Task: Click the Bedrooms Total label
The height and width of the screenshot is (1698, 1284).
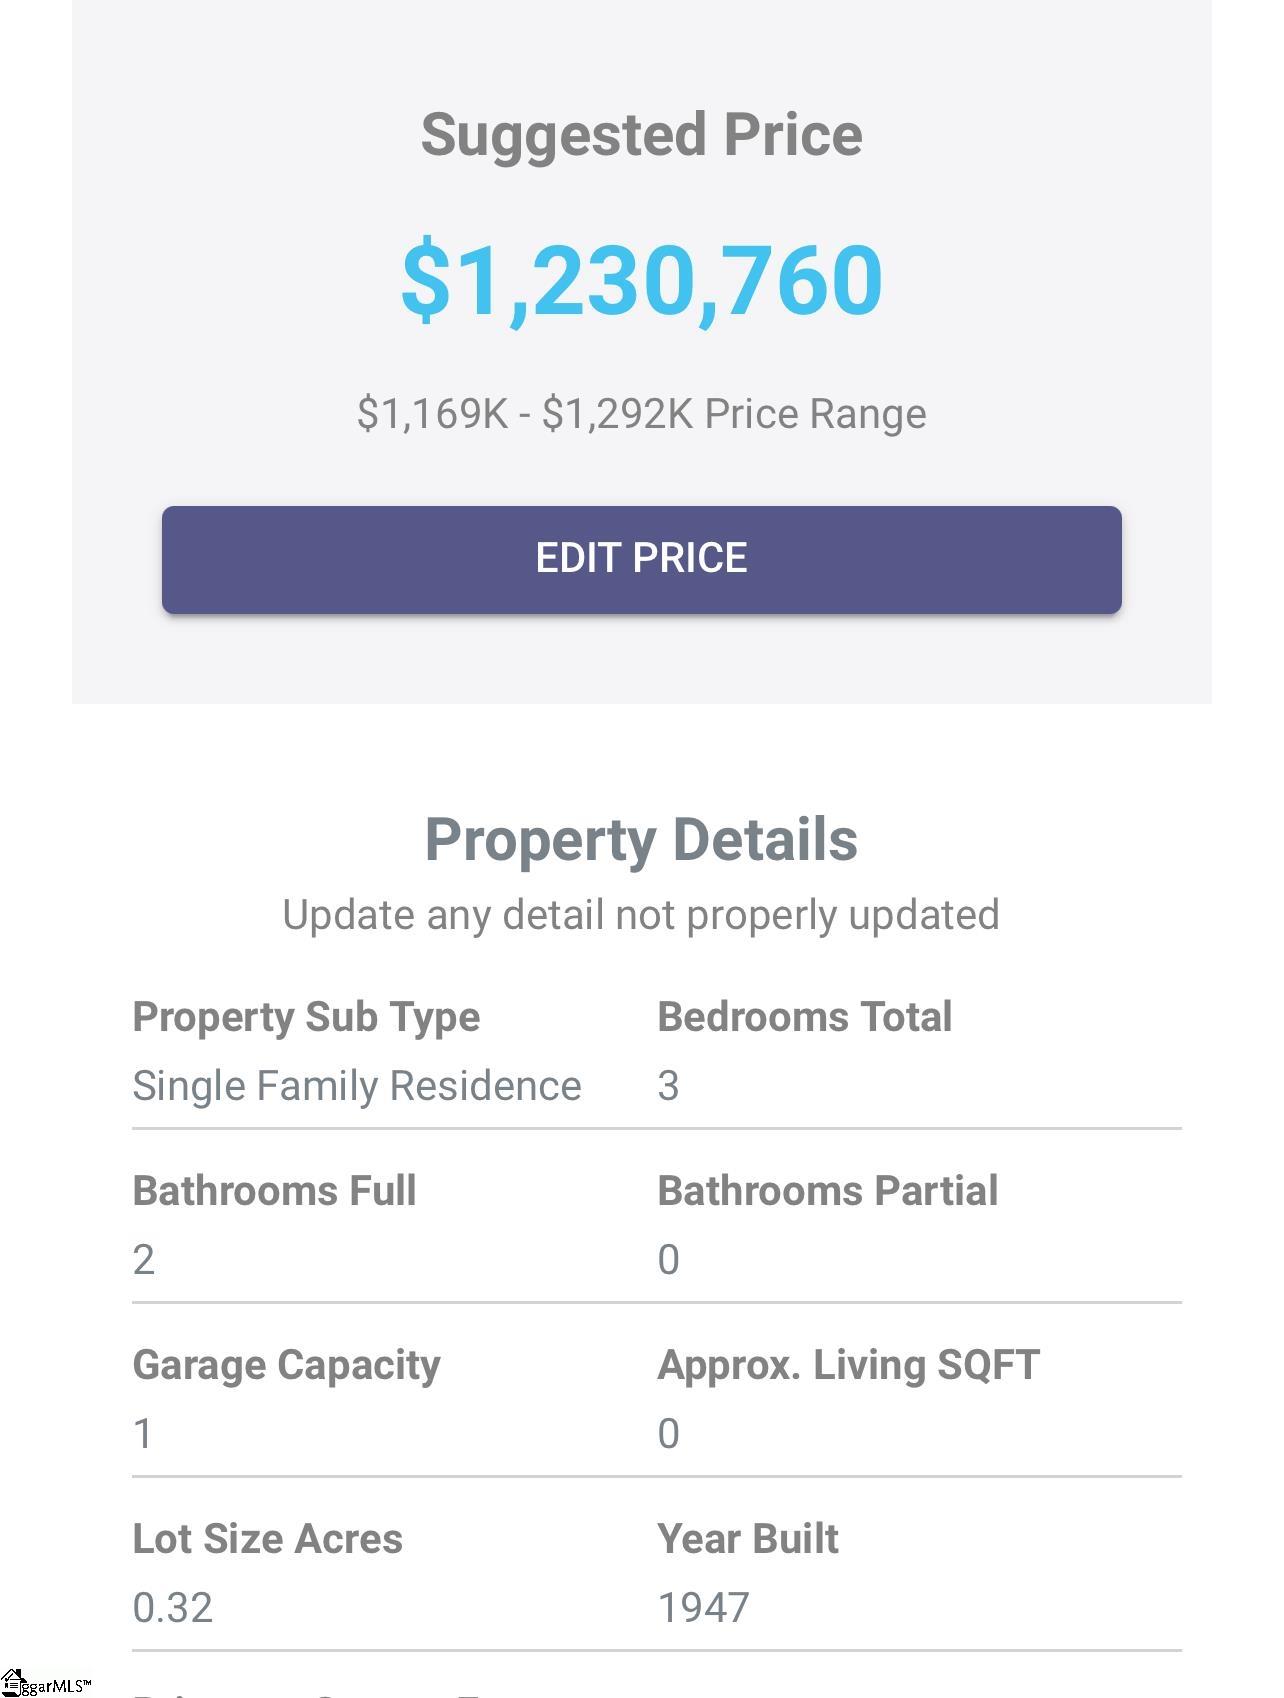Action: click(804, 1017)
